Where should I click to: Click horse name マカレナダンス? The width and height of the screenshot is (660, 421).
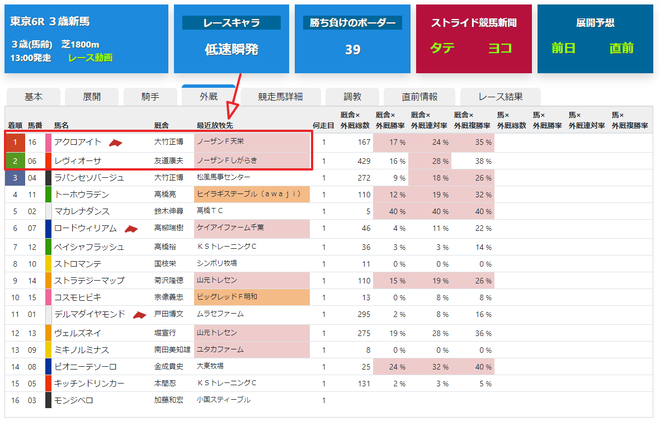(82, 211)
